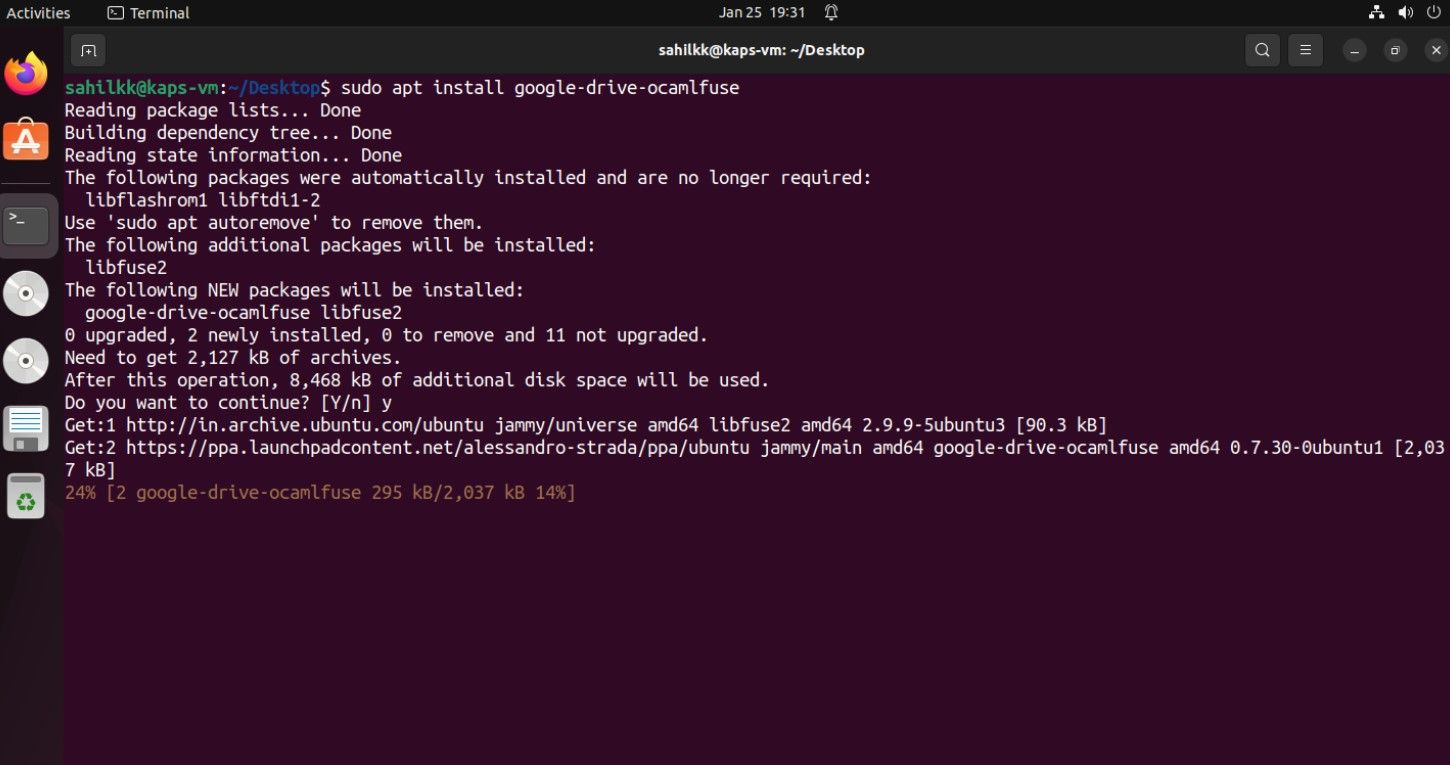Click the in.archive.ubuntu.com URL
Screen dimensions: 1450x765
318,425
